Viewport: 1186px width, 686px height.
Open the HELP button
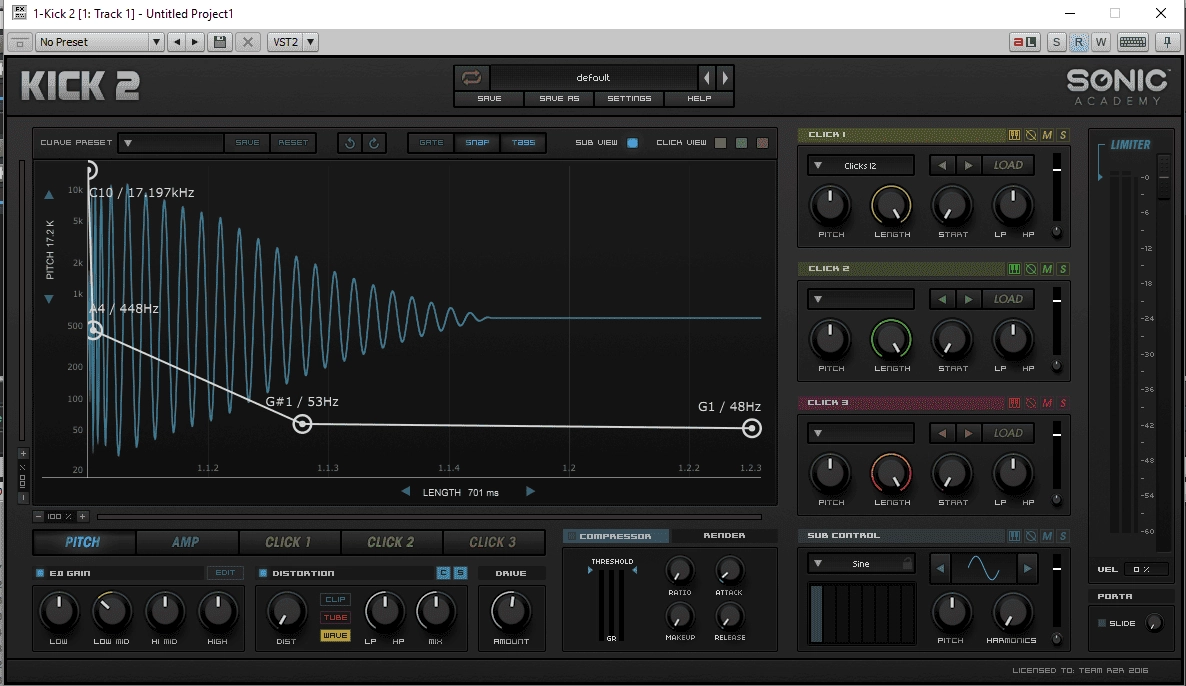pos(699,98)
